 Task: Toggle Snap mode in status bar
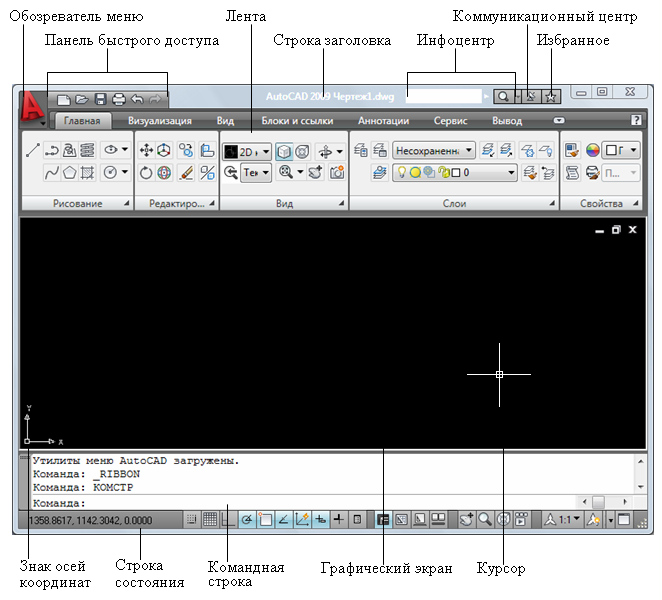tap(191, 519)
